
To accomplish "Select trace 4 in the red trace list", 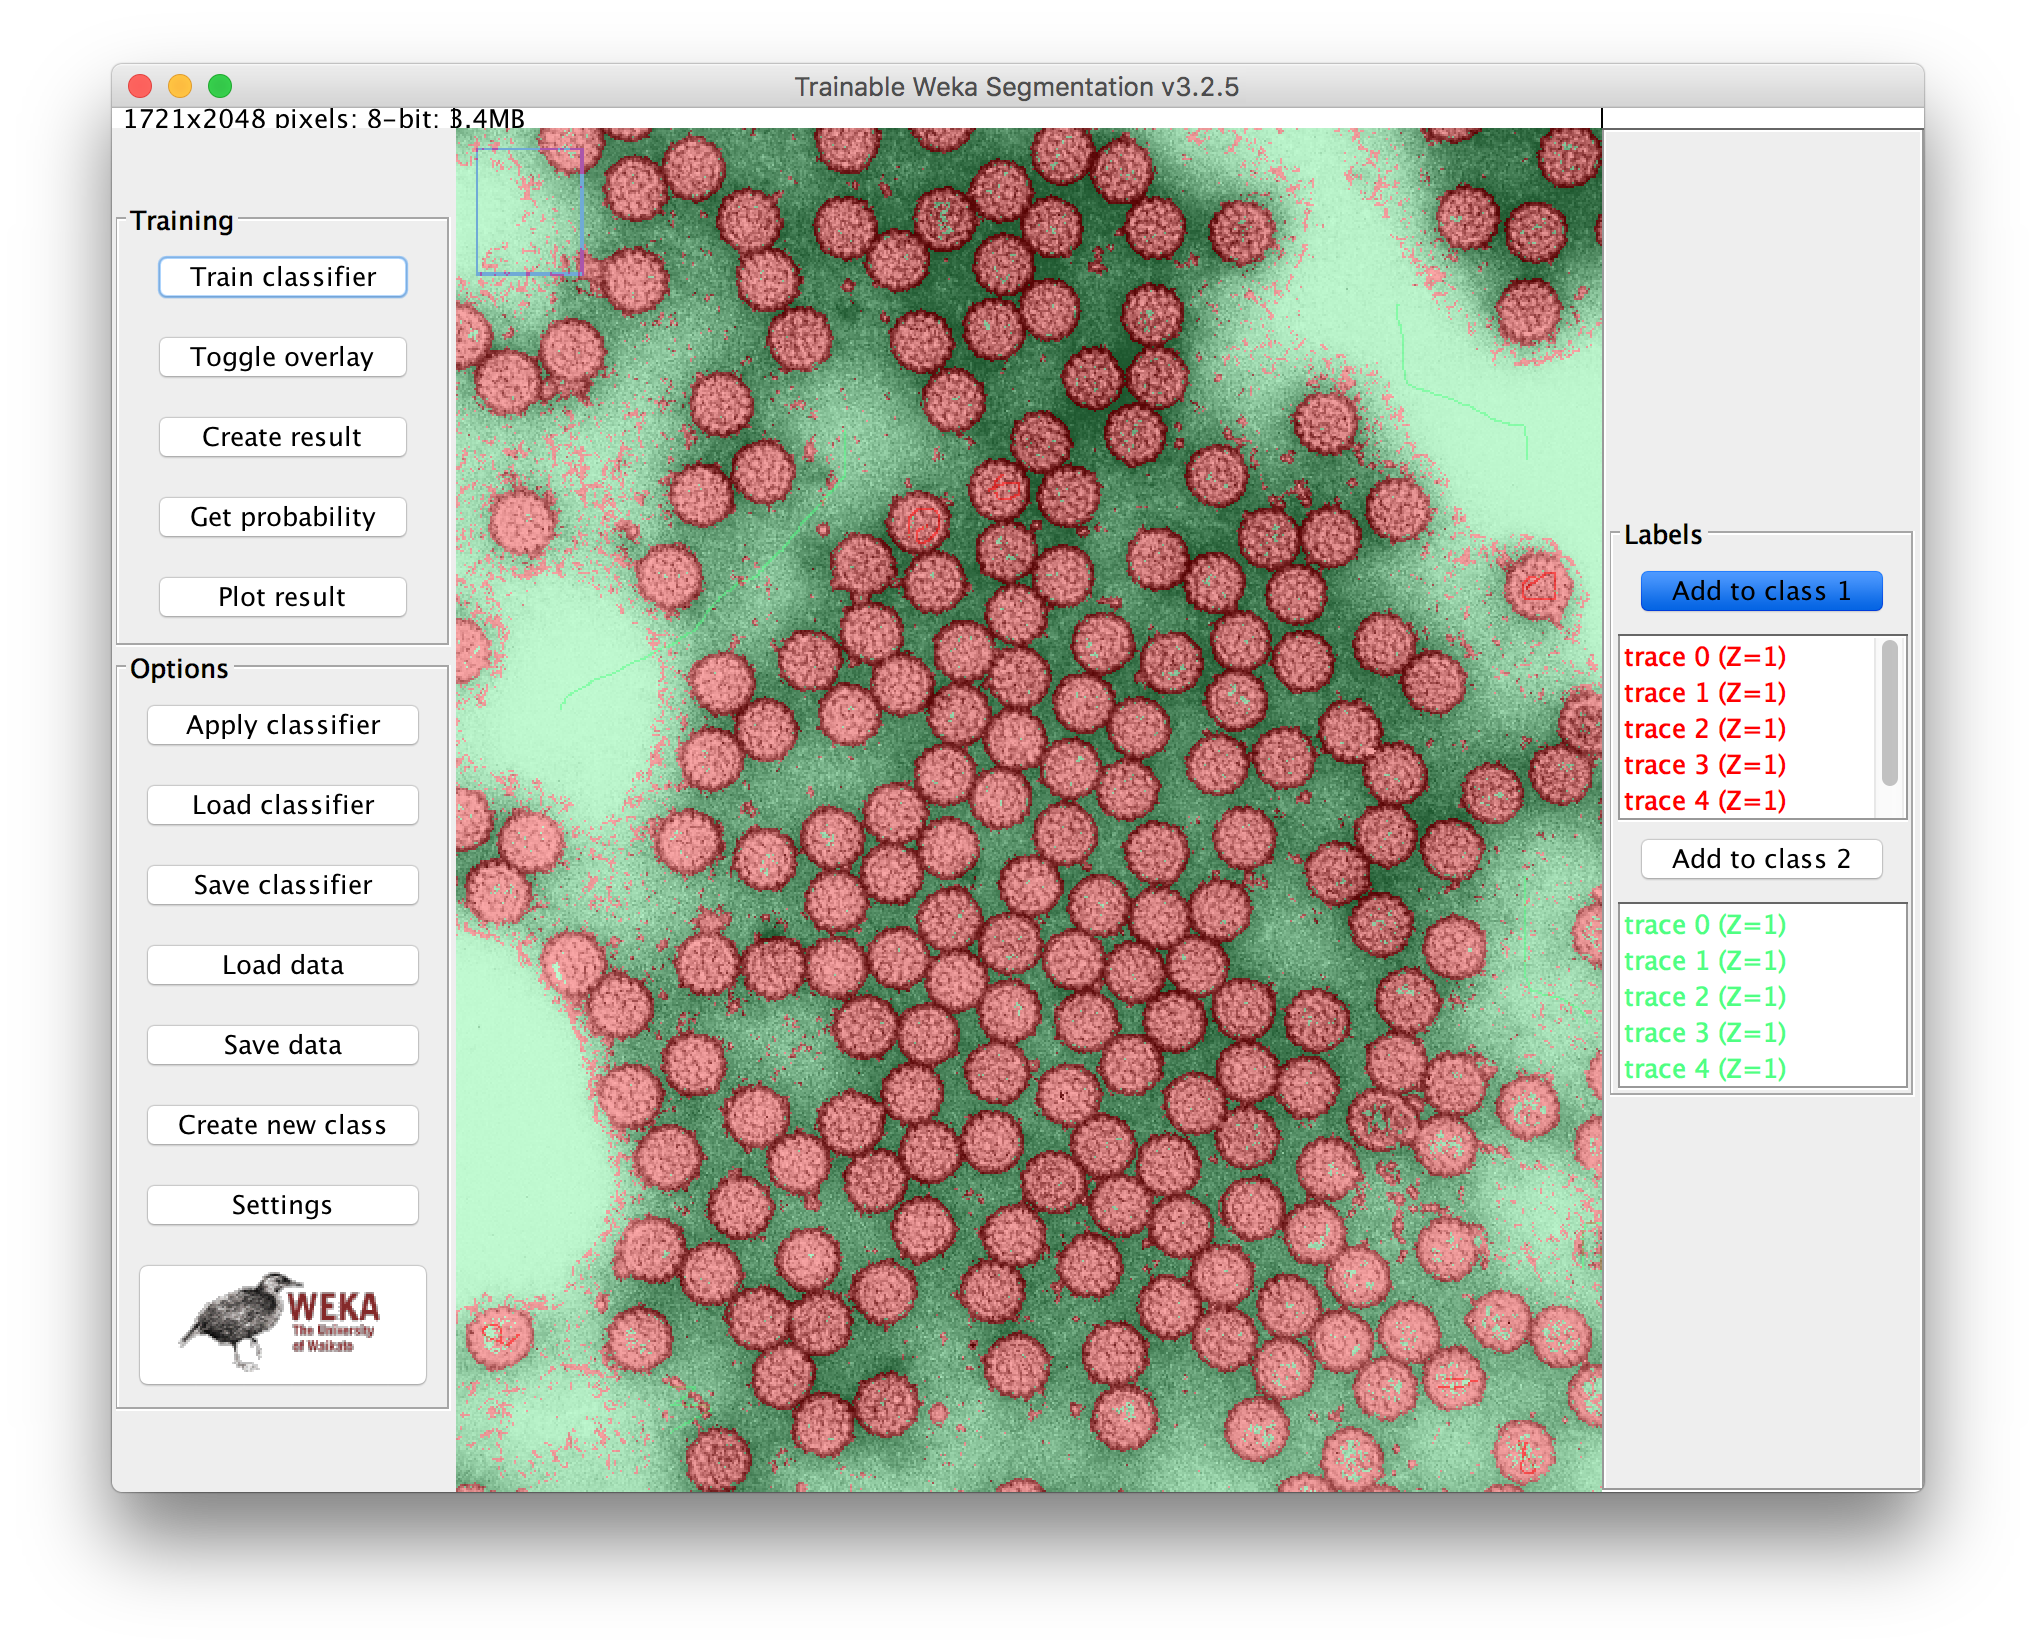I will pos(1704,801).
